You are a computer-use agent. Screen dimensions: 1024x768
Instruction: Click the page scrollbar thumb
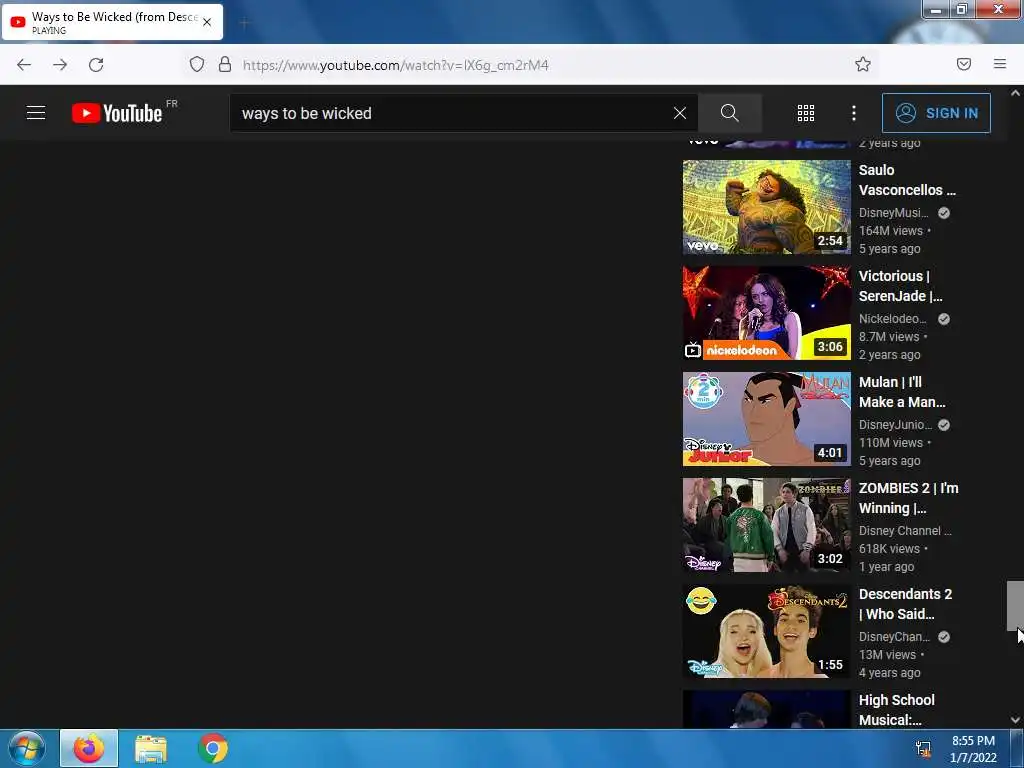(1015, 605)
